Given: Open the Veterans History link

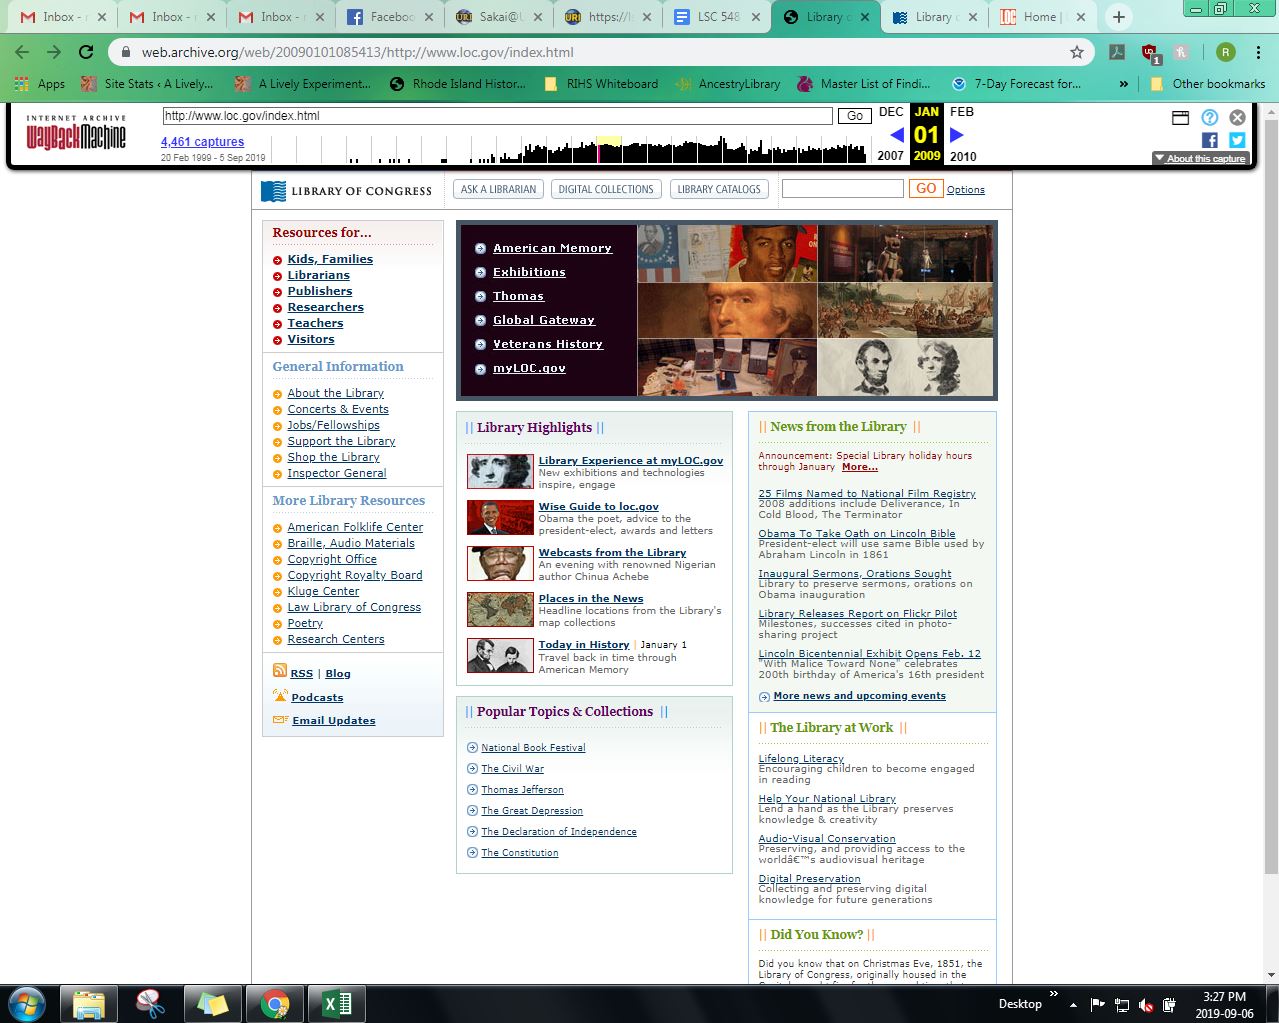Looking at the screenshot, I should click(x=548, y=344).
